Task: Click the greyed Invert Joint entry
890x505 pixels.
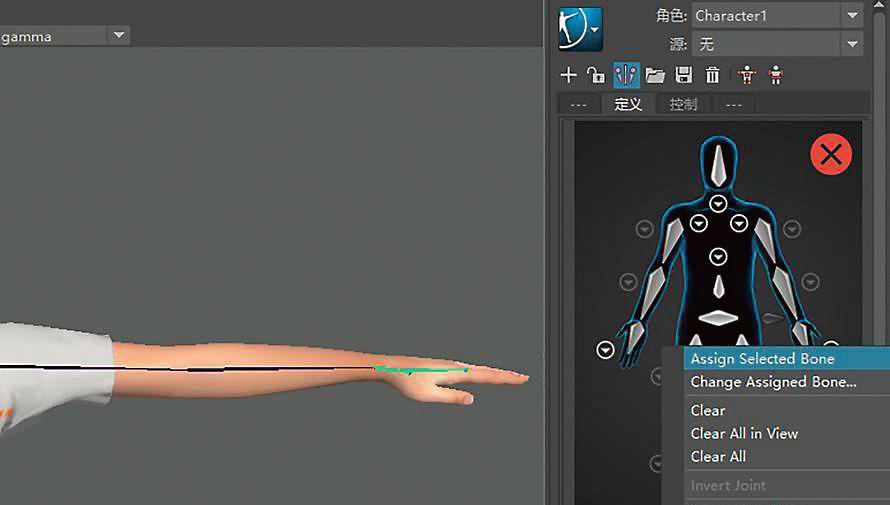Action: coord(787,486)
